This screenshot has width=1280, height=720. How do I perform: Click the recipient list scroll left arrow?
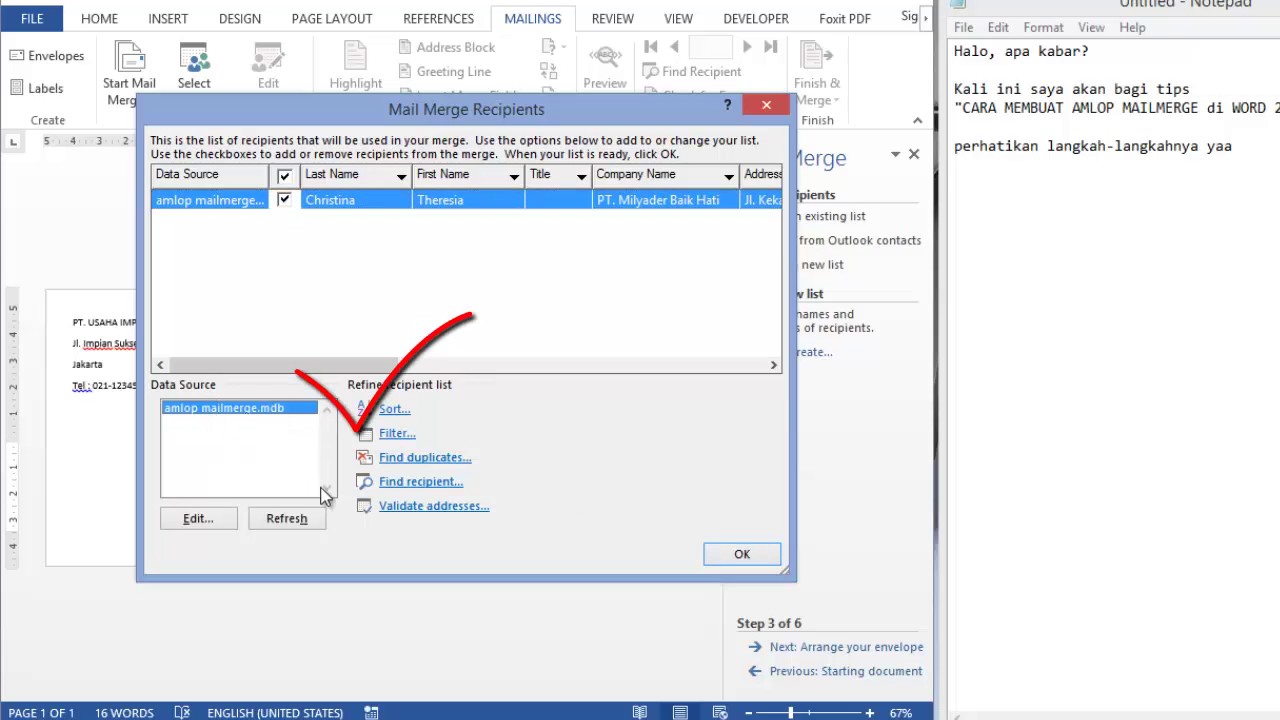pyautogui.click(x=160, y=365)
